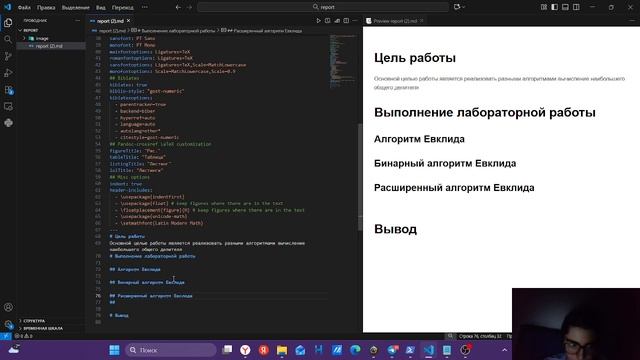Select report (2).md file in Explorer

[x=51, y=46]
